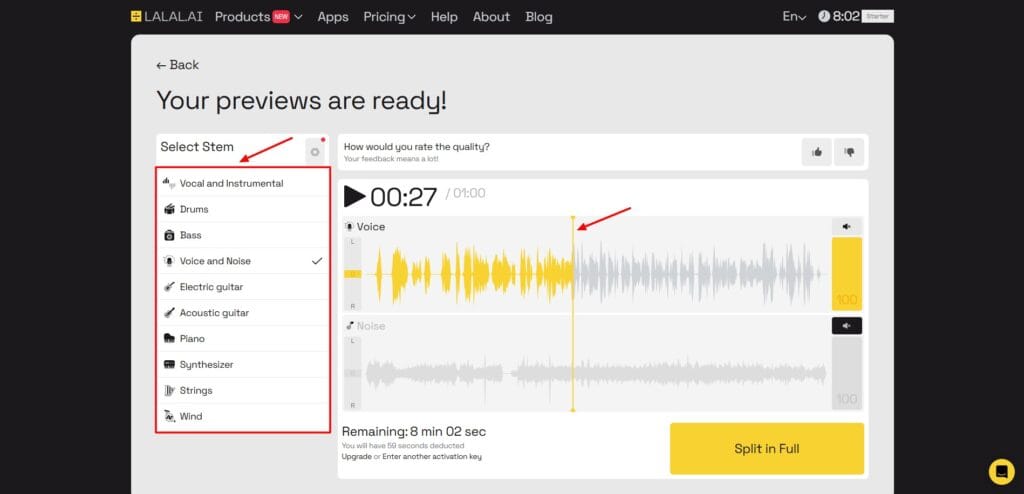Open the En language selector
Image resolution: width=1024 pixels, height=494 pixels.
coord(794,17)
